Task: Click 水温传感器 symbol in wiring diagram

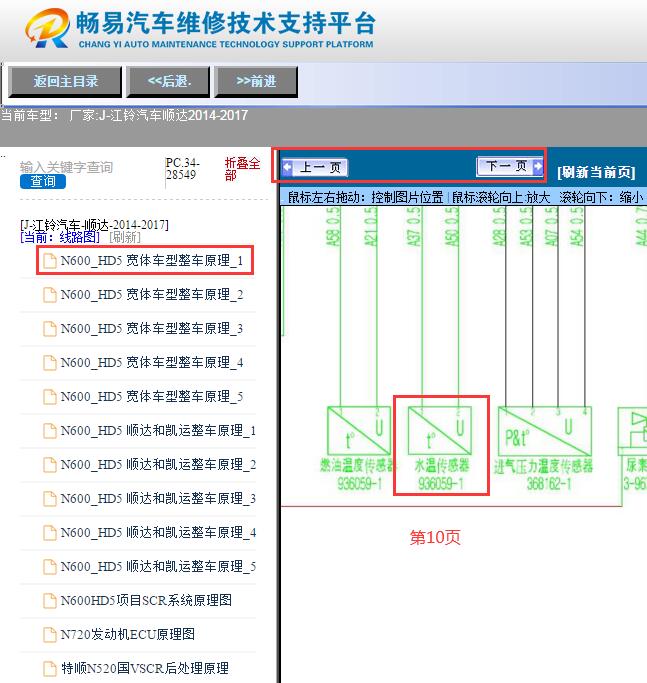Action: coord(439,431)
